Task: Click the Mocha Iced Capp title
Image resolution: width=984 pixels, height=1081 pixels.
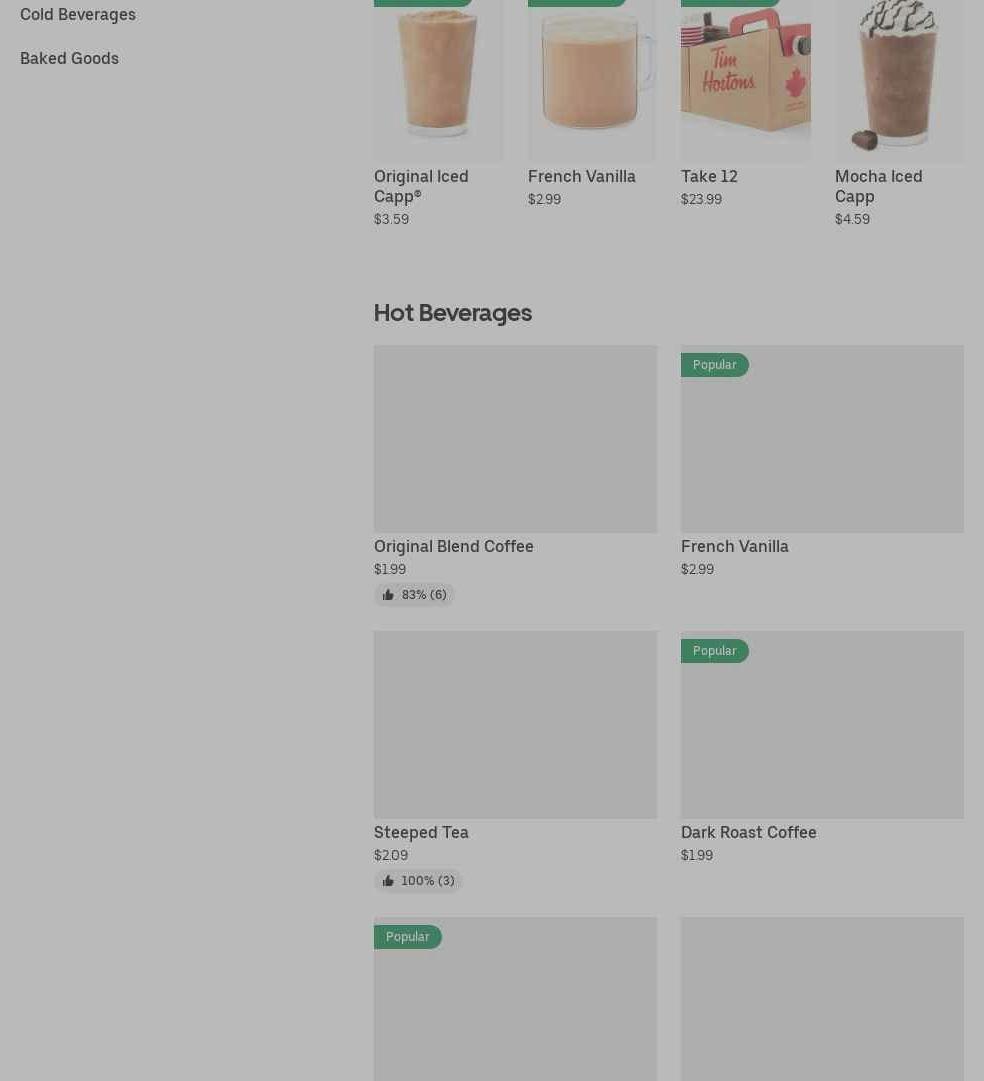Action: (878, 186)
